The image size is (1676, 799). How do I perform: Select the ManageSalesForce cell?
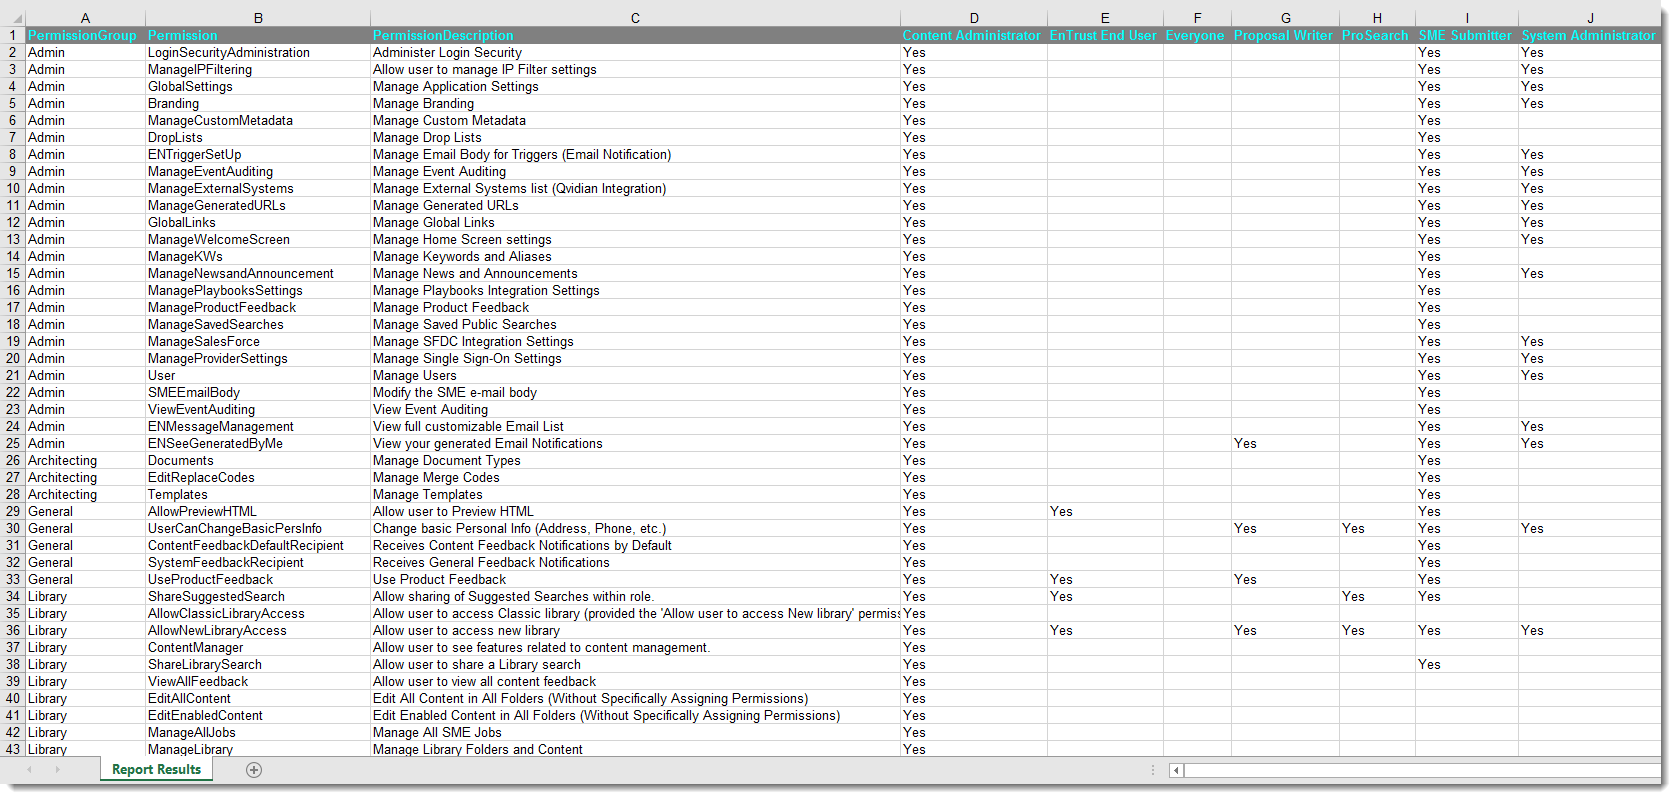click(x=258, y=341)
